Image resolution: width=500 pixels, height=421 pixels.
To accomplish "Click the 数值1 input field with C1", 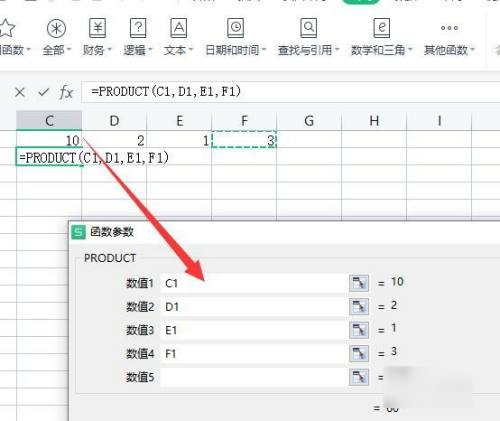I will point(254,283).
